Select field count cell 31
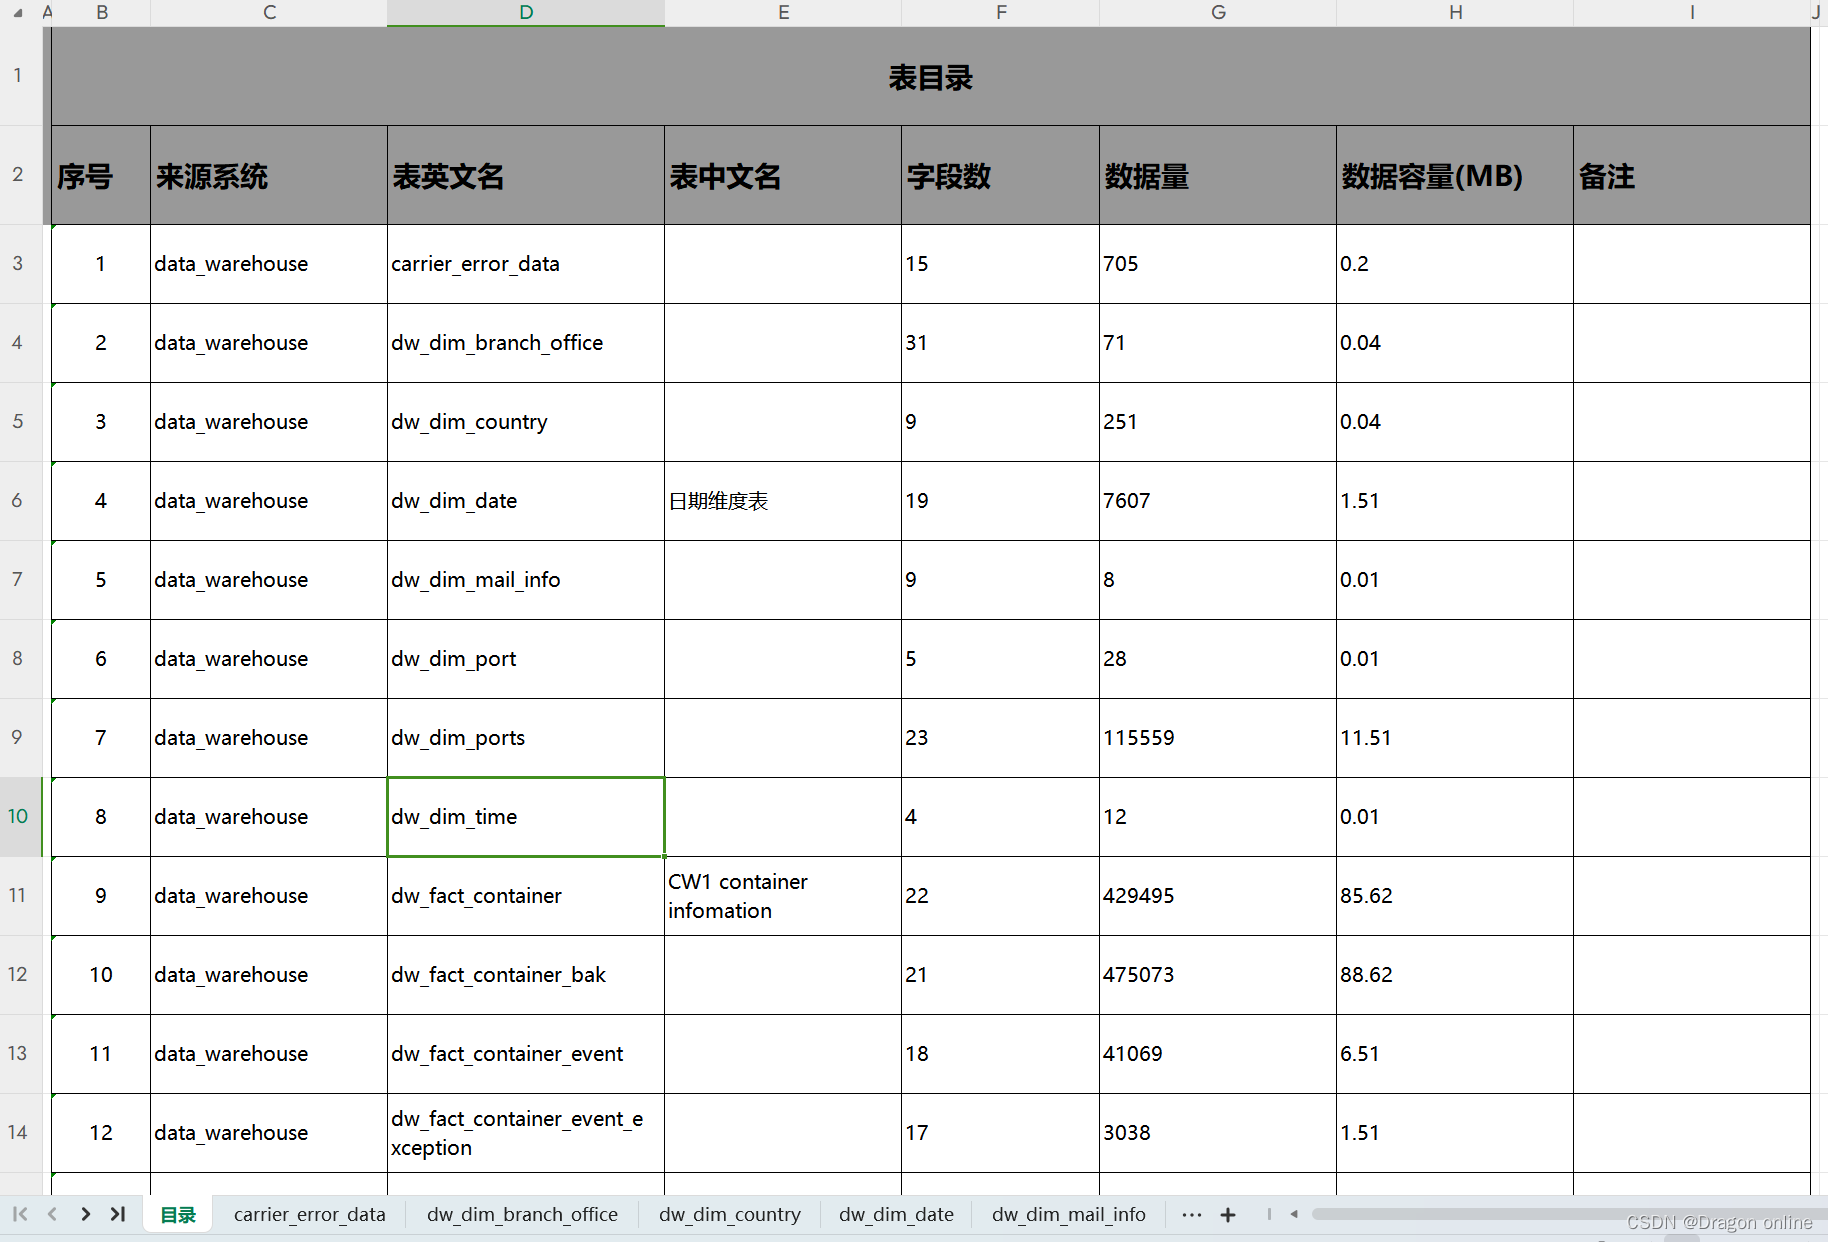Screen dimensions: 1828x1242 coord(1001,343)
